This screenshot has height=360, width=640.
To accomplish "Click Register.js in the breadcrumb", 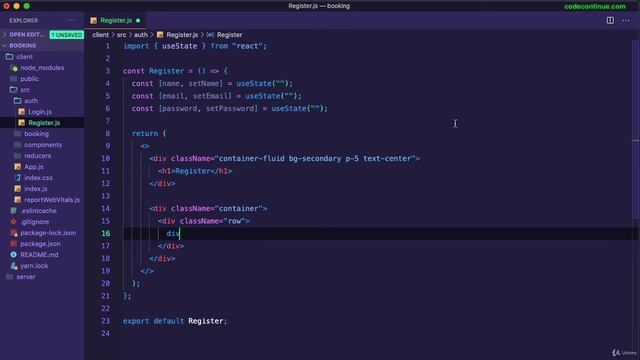I will (182, 35).
